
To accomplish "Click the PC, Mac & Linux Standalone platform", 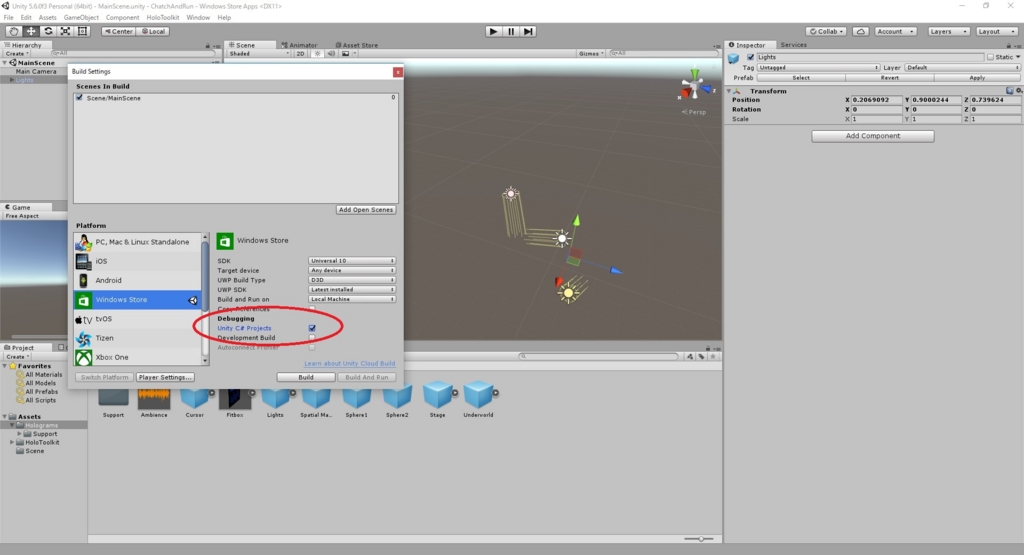I will click(138, 242).
